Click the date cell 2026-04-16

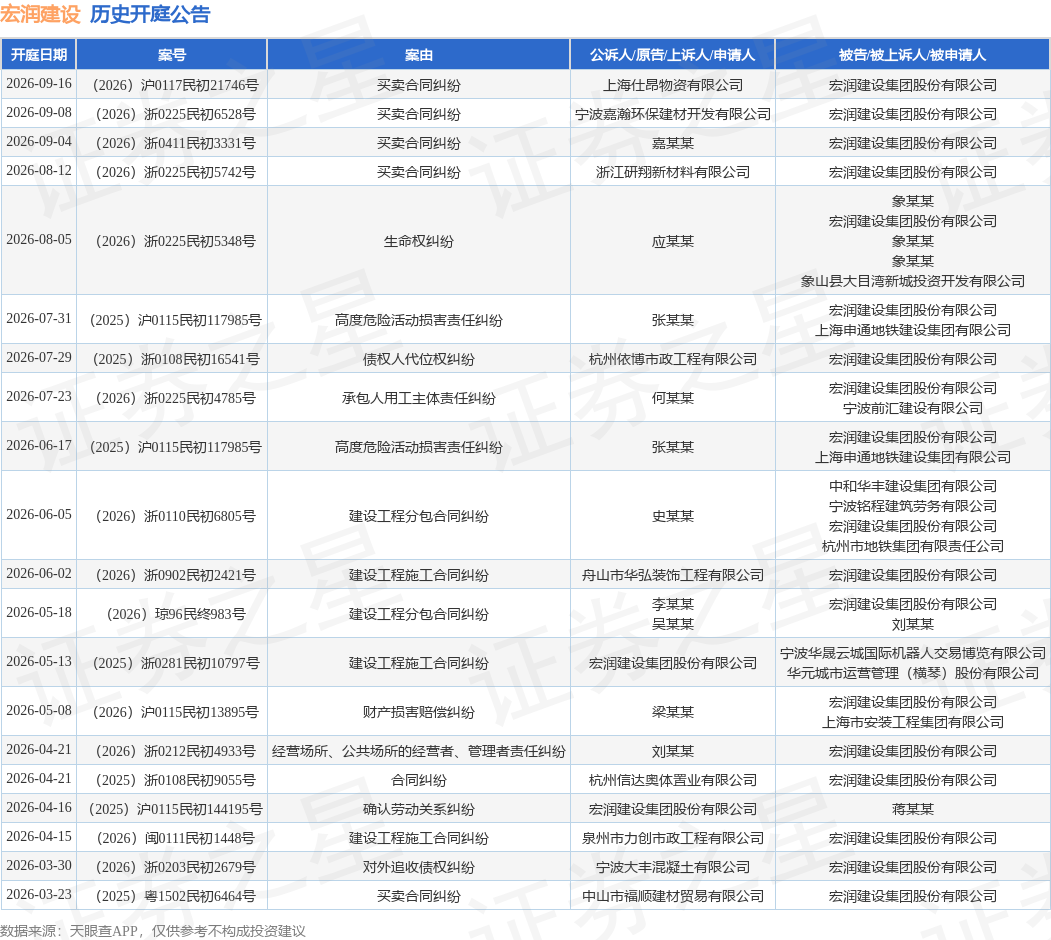coord(39,807)
